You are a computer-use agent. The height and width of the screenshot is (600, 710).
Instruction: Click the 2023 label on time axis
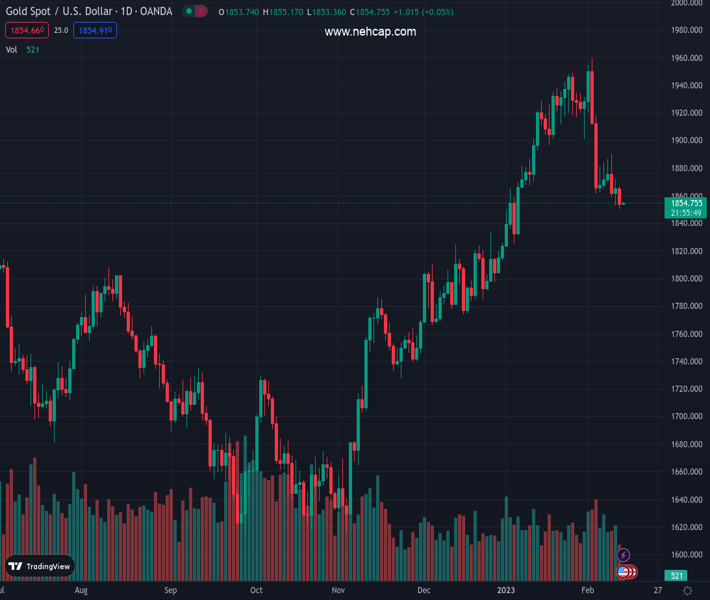click(506, 591)
